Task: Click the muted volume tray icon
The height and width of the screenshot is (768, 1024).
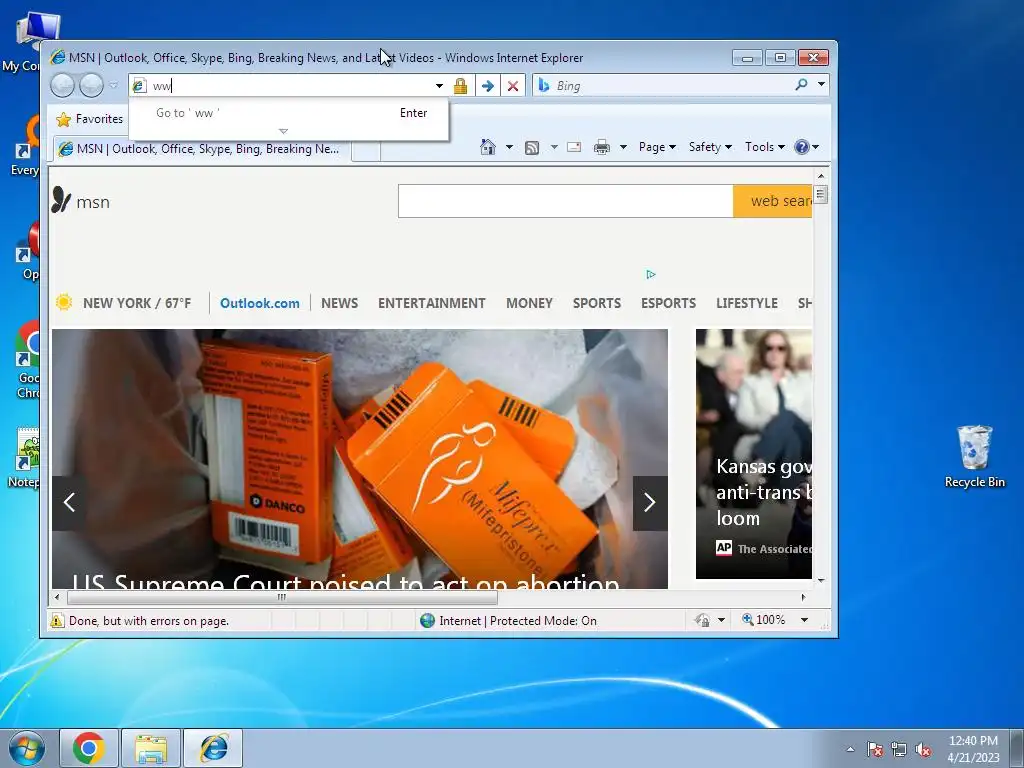Action: 923,750
